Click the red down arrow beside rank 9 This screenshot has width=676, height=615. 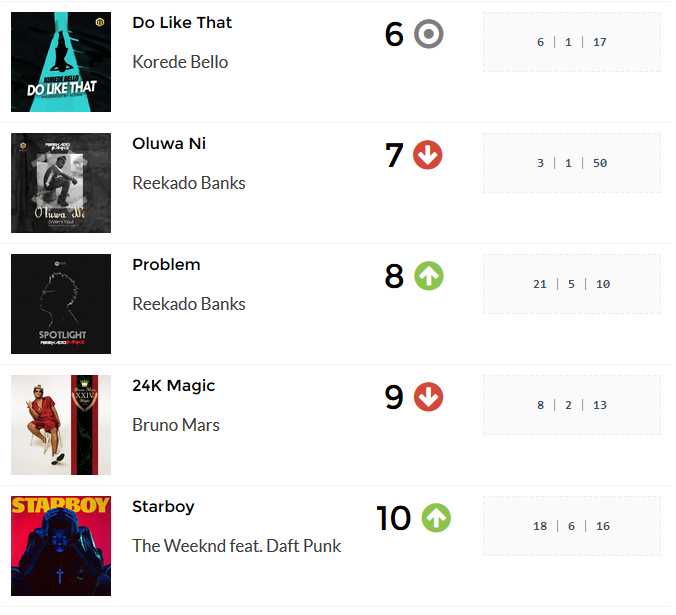429,397
